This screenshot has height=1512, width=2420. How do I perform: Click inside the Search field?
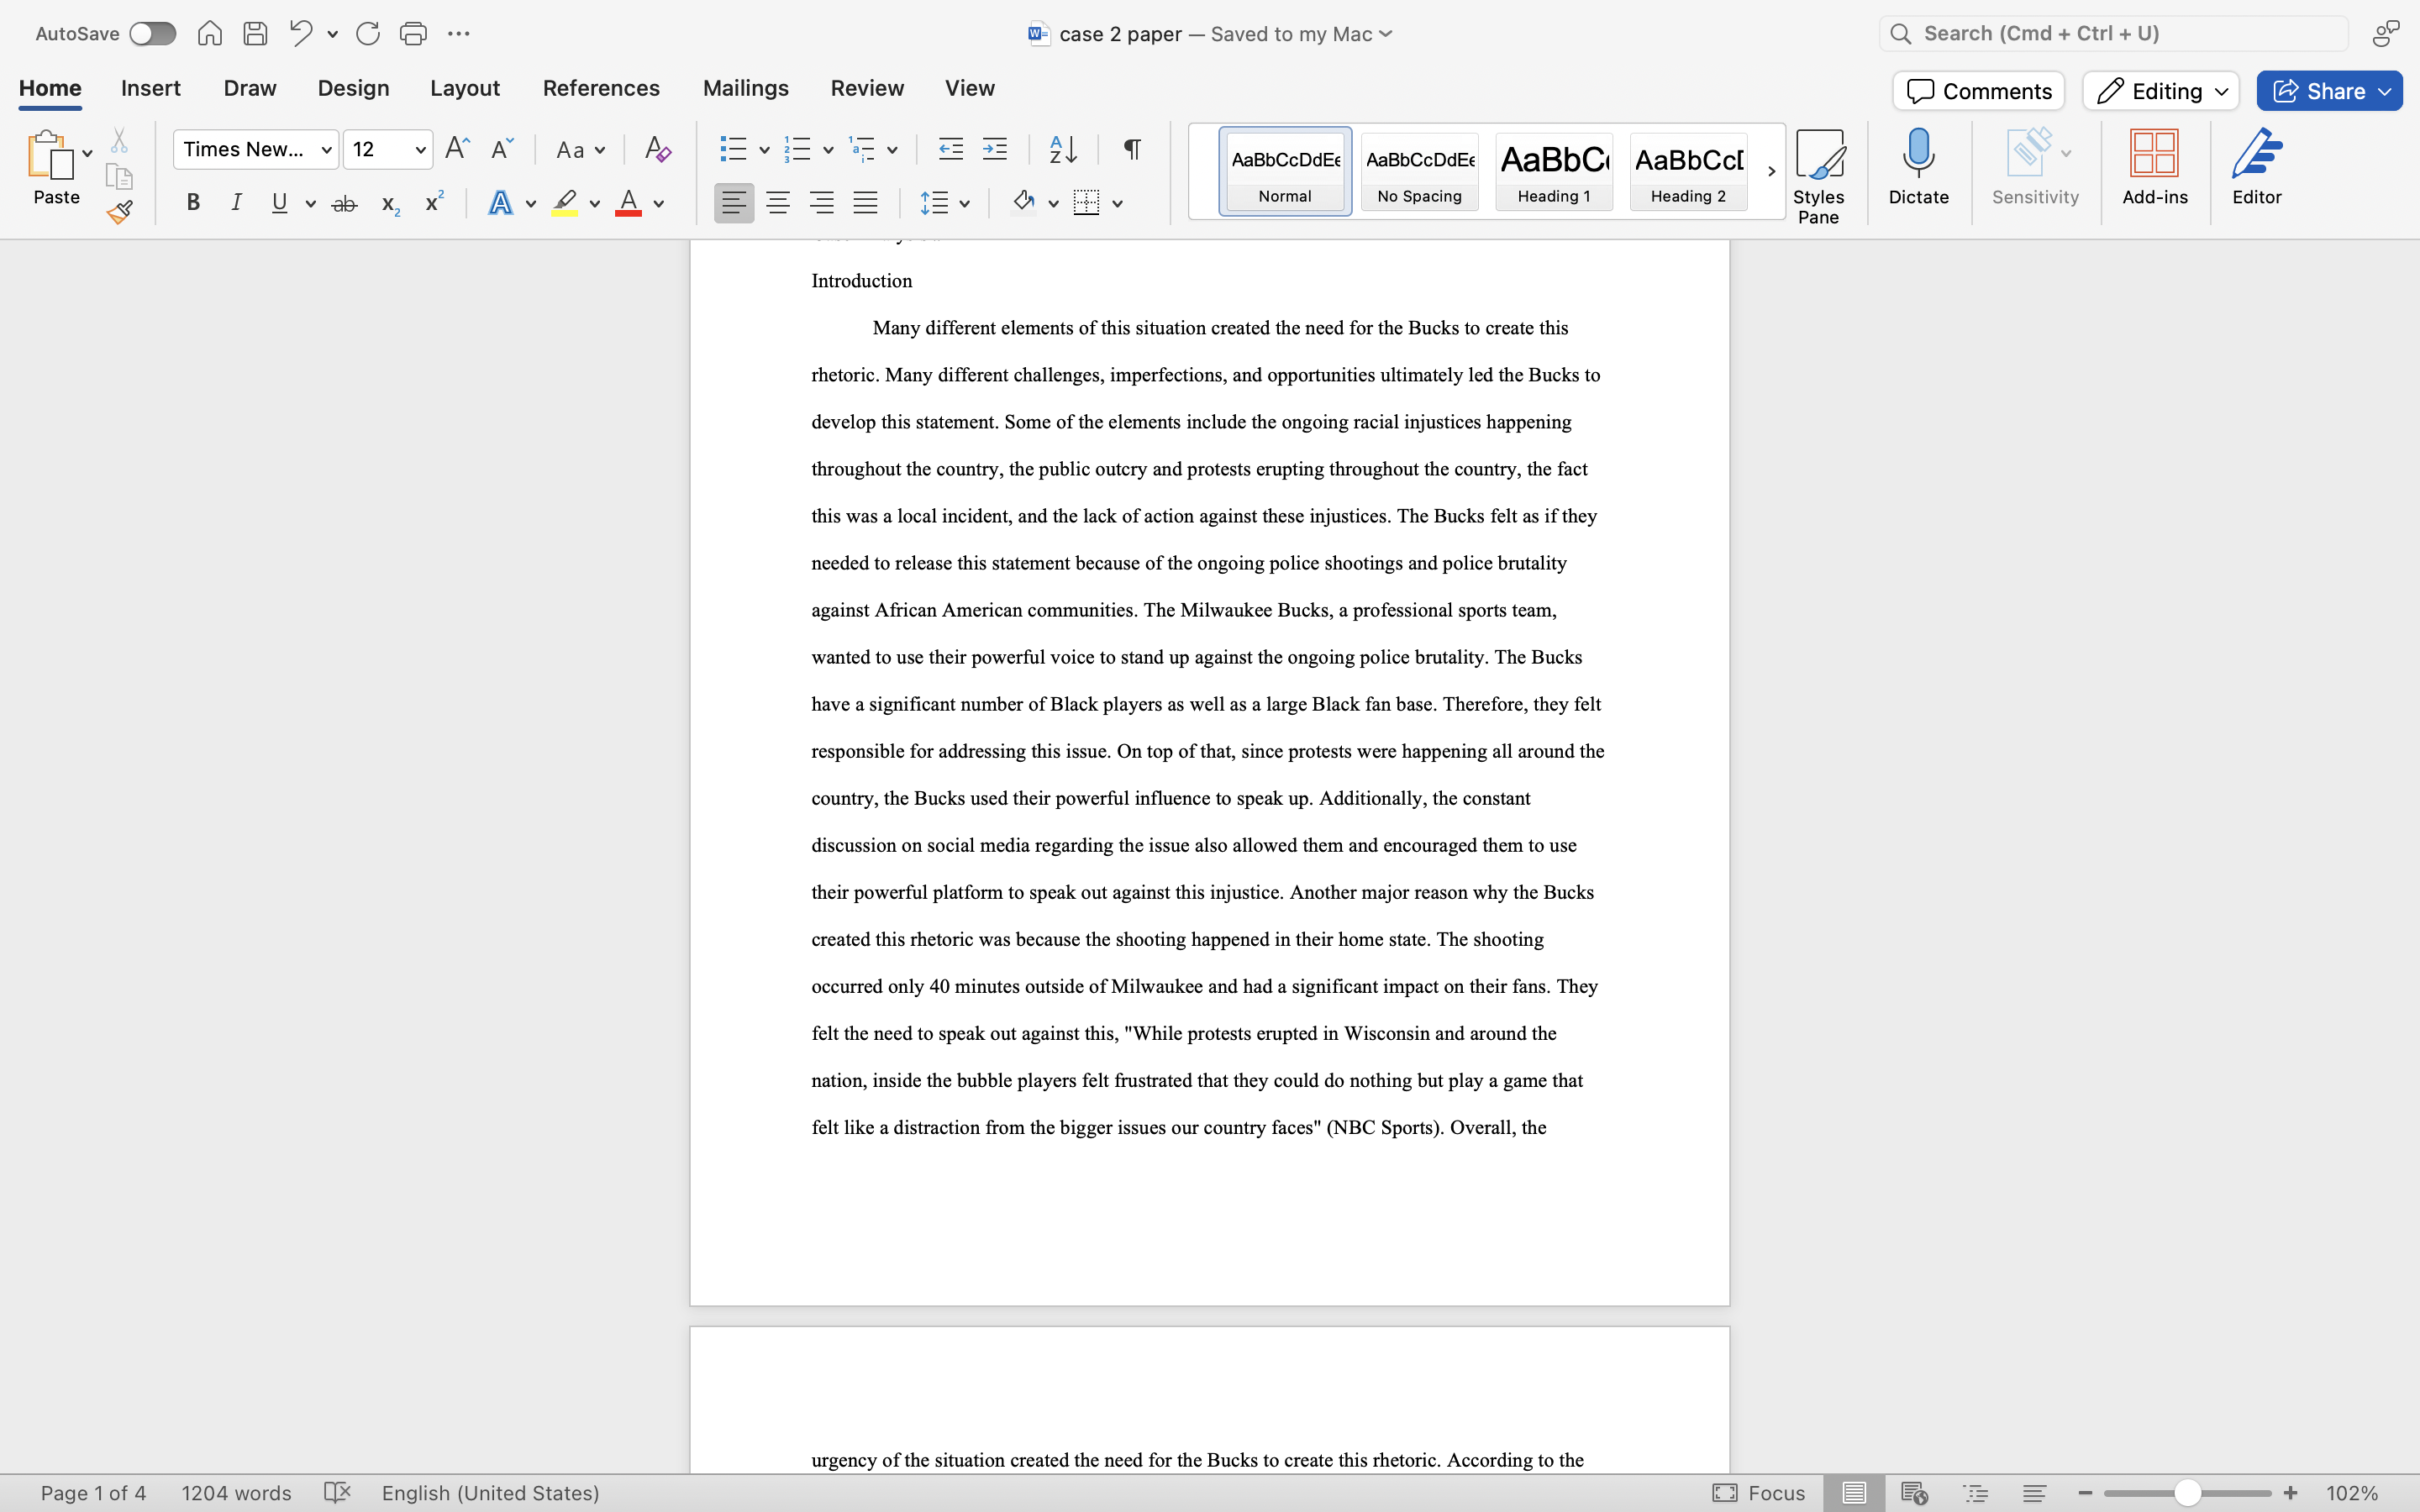pos(2110,32)
